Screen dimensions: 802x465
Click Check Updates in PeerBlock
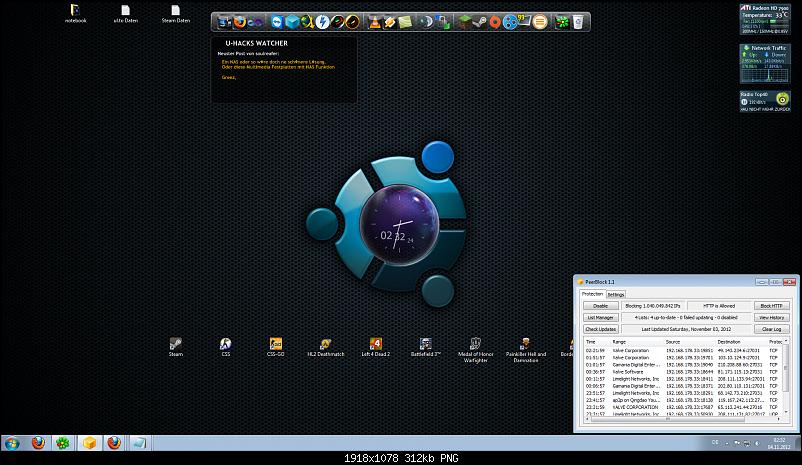(x=600, y=329)
